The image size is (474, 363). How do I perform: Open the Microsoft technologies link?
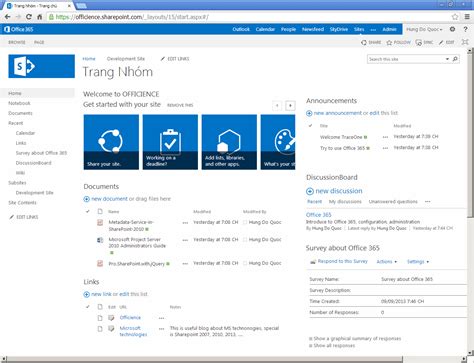point(133,331)
